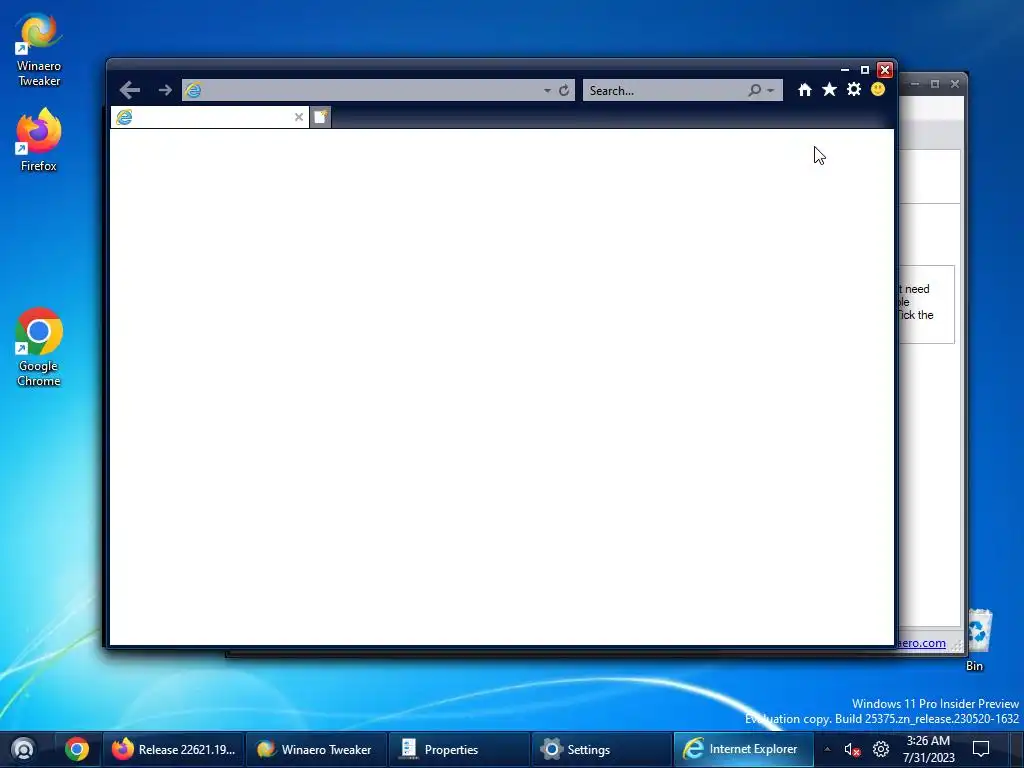Screen dimensions: 1024x768
Task: Minimize the Internet Explorer window
Action: 845,69
